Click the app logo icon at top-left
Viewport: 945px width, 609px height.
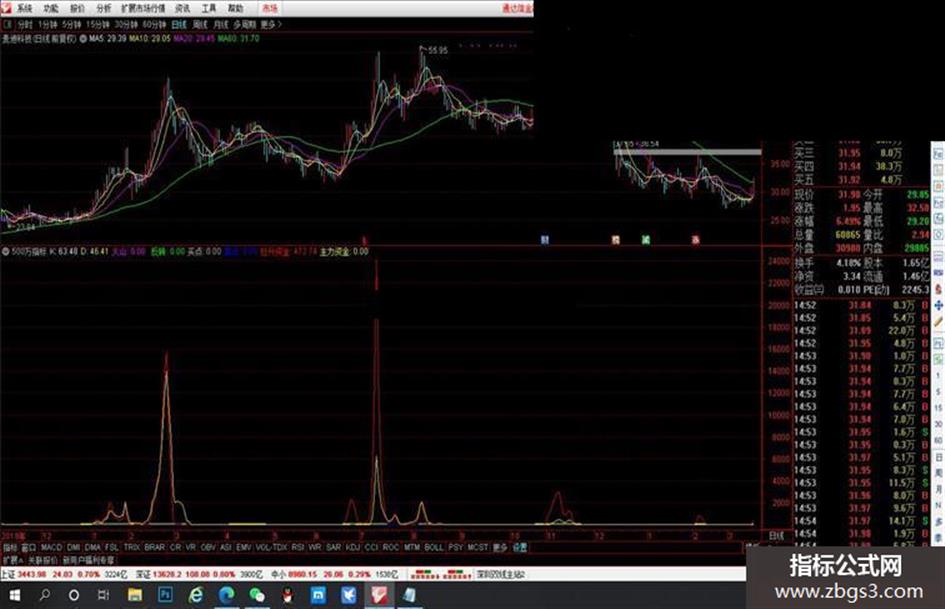[x=6, y=8]
